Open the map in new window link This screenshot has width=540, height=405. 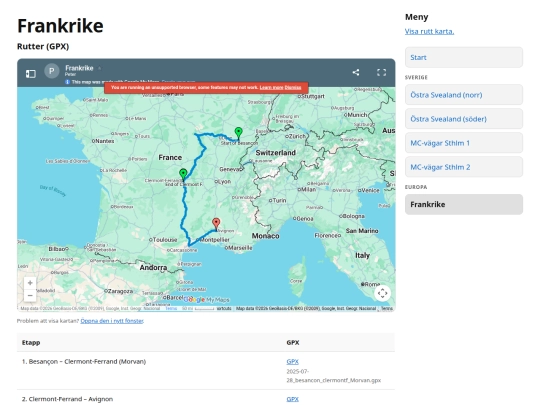pos(112,321)
